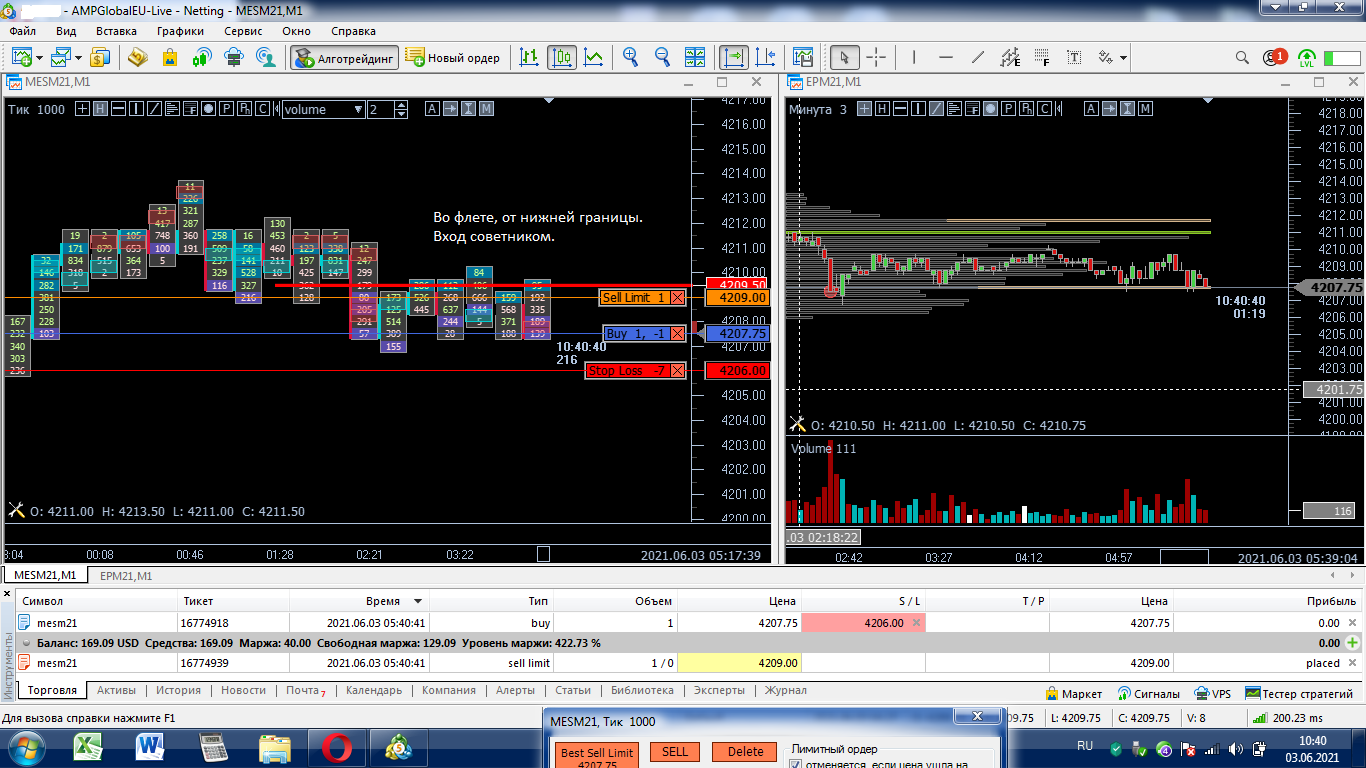1366x768 pixels.
Task: Expand the profiles dropdown arrow
Action: (x=80, y=58)
